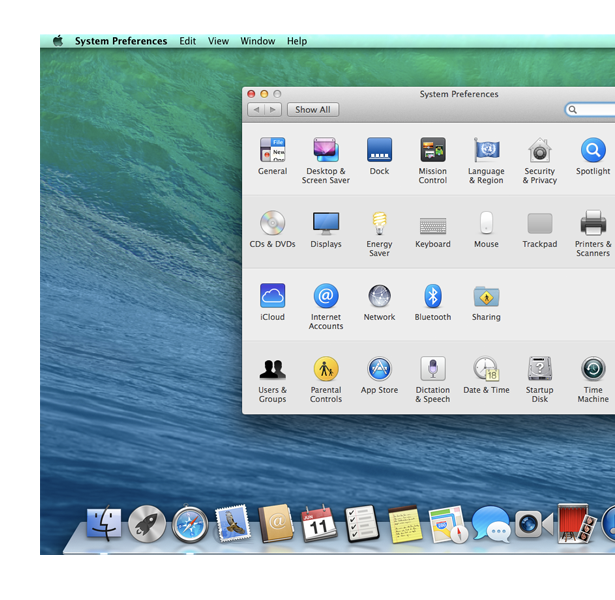Open Notes yellow pad in Dock

(405, 524)
